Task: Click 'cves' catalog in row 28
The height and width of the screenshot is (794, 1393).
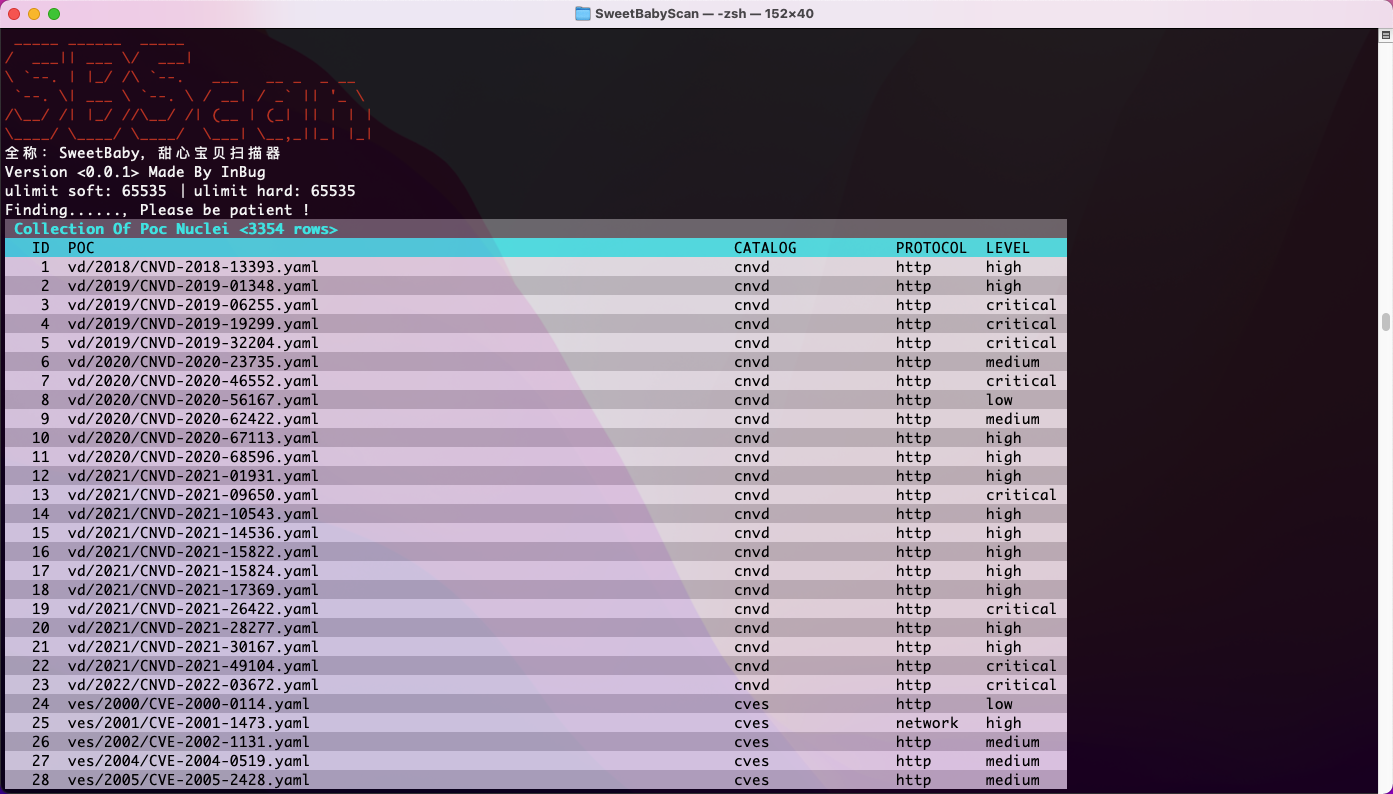Action: click(752, 780)
